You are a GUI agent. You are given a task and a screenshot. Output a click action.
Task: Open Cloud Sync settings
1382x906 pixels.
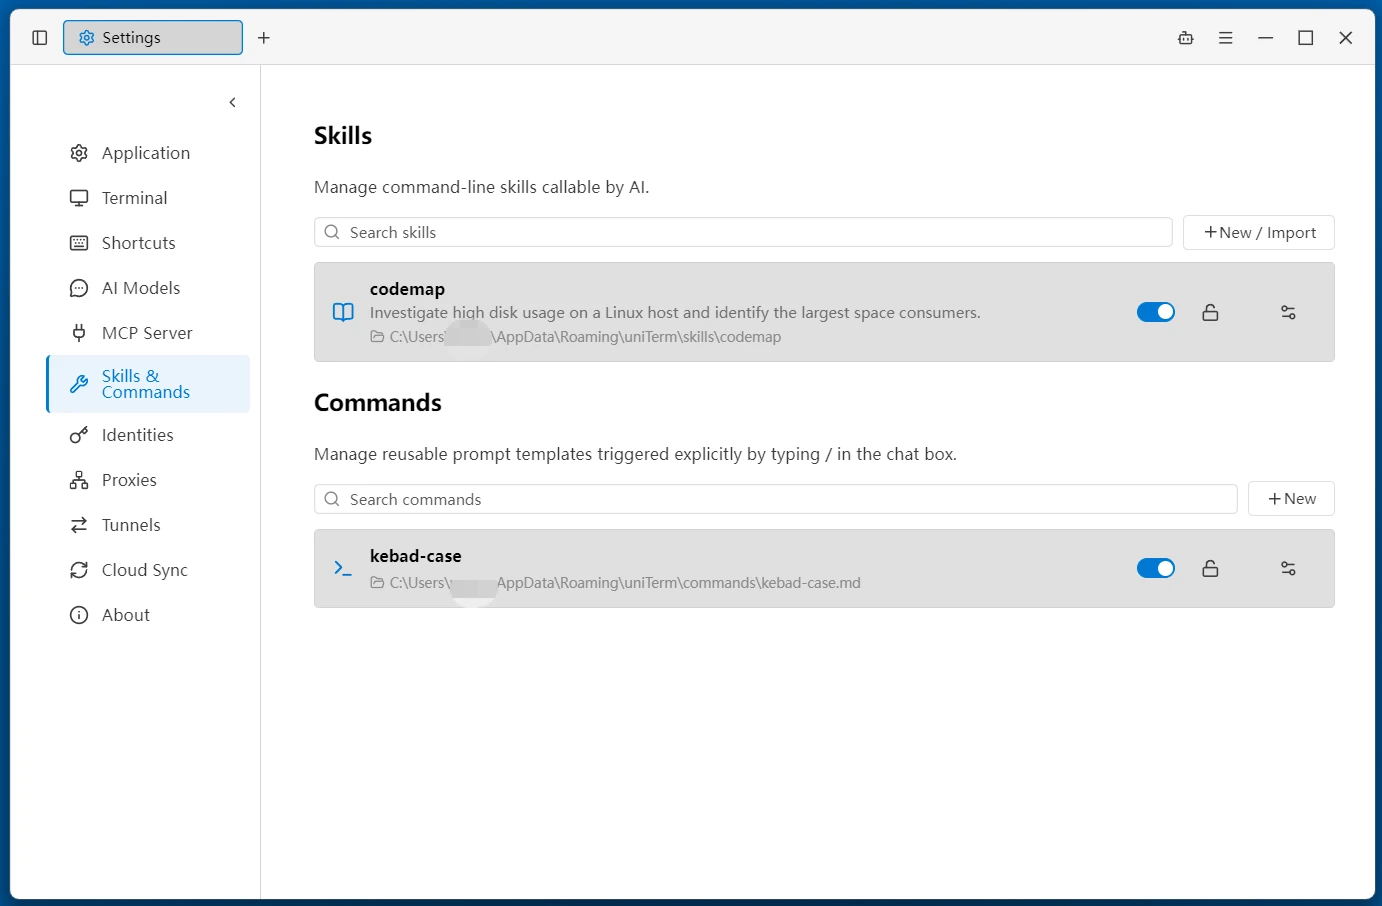(148, 570)
